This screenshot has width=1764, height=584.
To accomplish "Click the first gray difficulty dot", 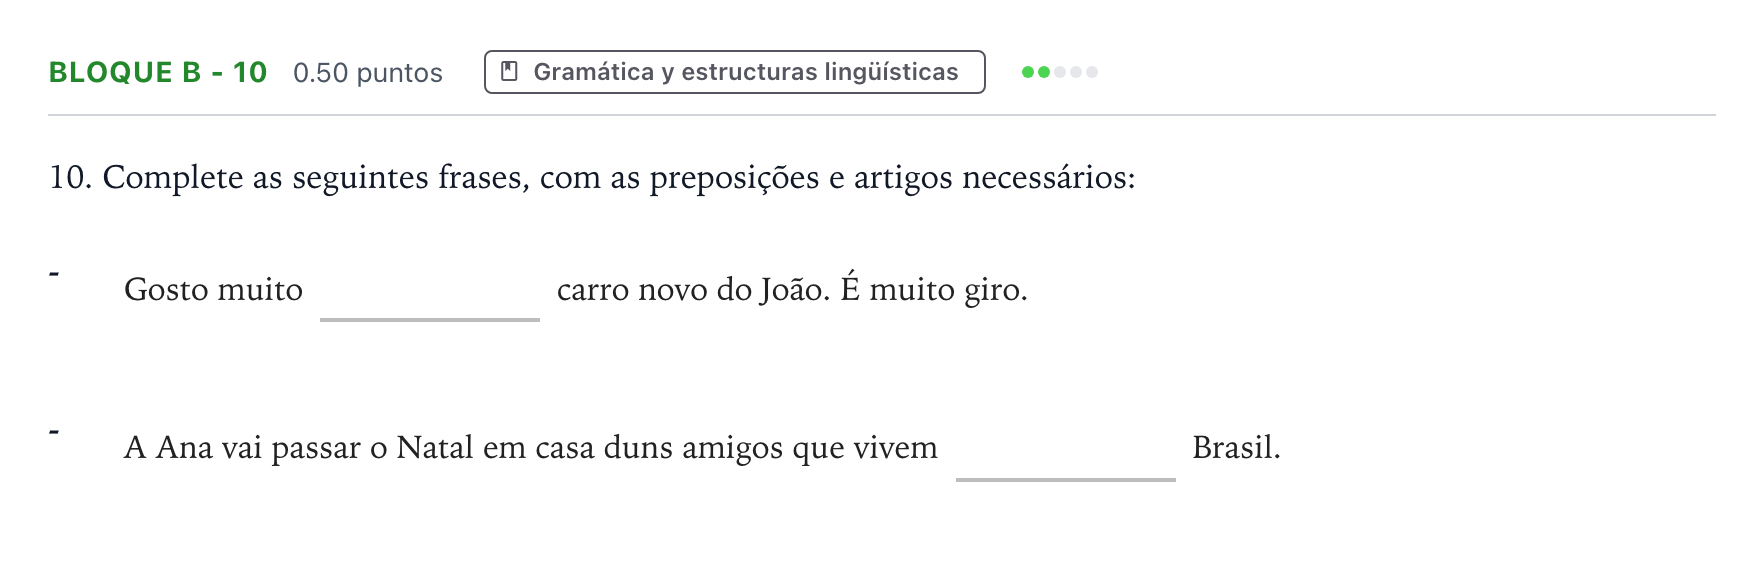I will [1060, 72].
